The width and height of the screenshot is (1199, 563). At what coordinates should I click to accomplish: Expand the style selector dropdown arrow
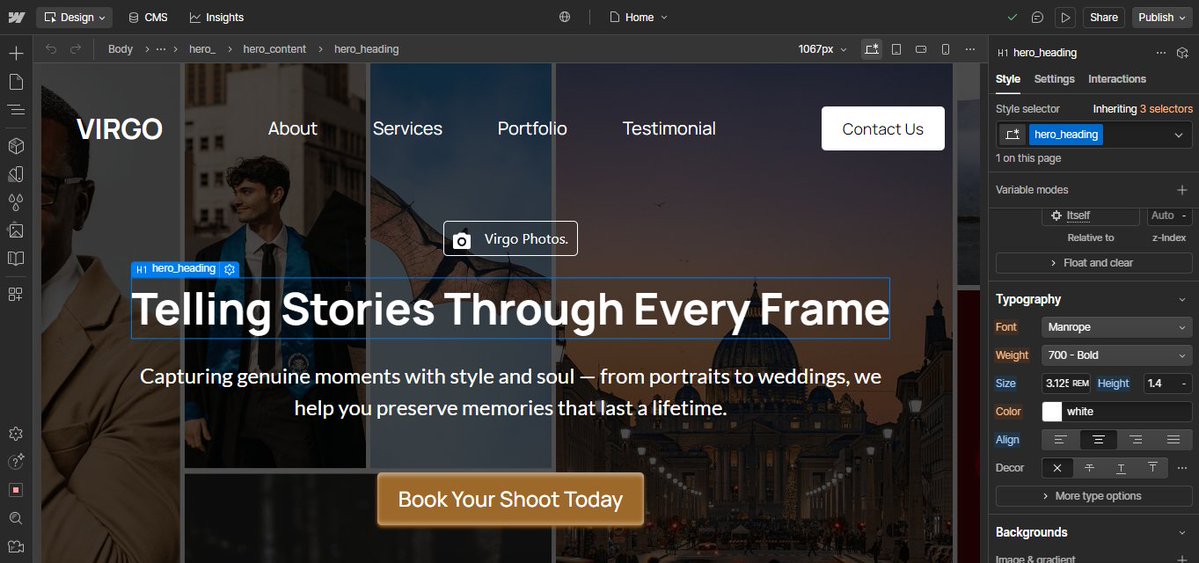[x=1178, y=135]
